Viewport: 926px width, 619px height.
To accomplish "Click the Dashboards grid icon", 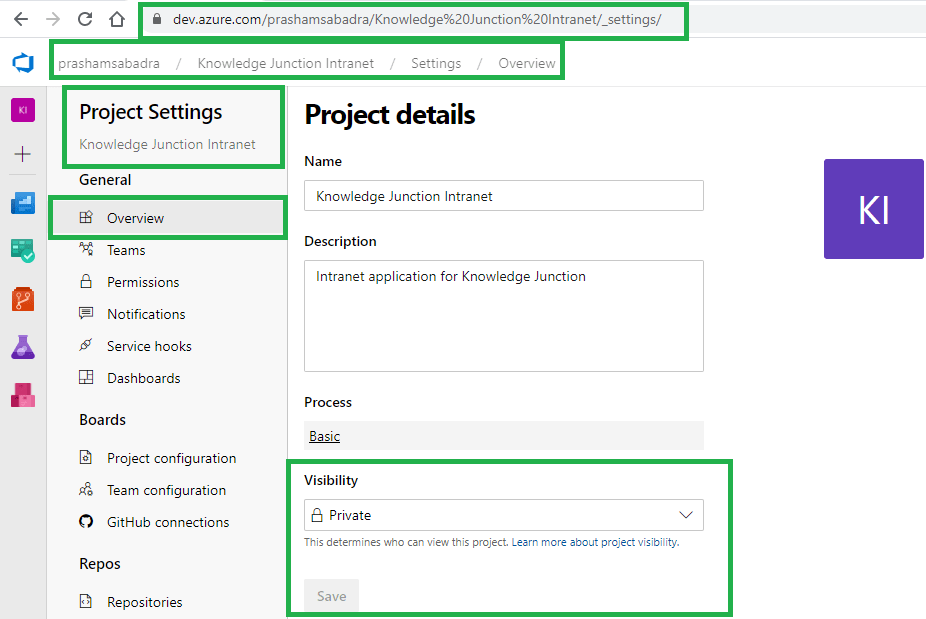I will click(x=86, y=377).
